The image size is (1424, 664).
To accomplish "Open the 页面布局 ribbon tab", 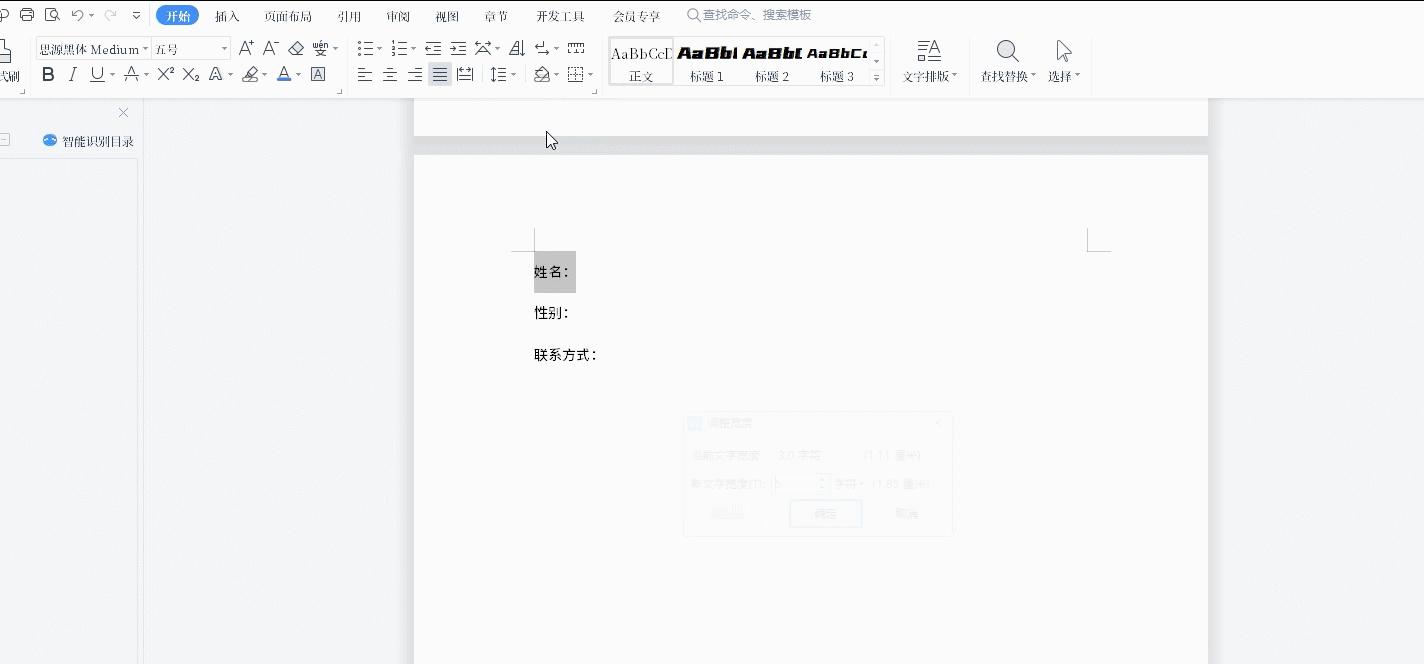I will click(x=288, y=15).
